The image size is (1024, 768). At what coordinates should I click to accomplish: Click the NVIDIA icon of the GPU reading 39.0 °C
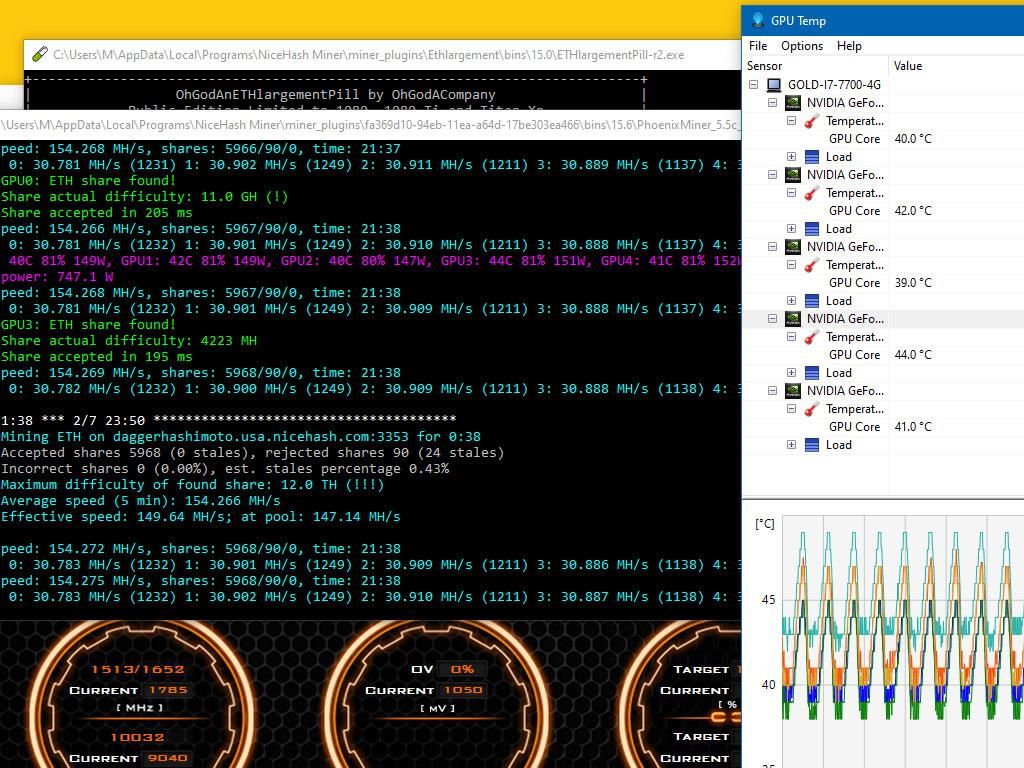793,246
